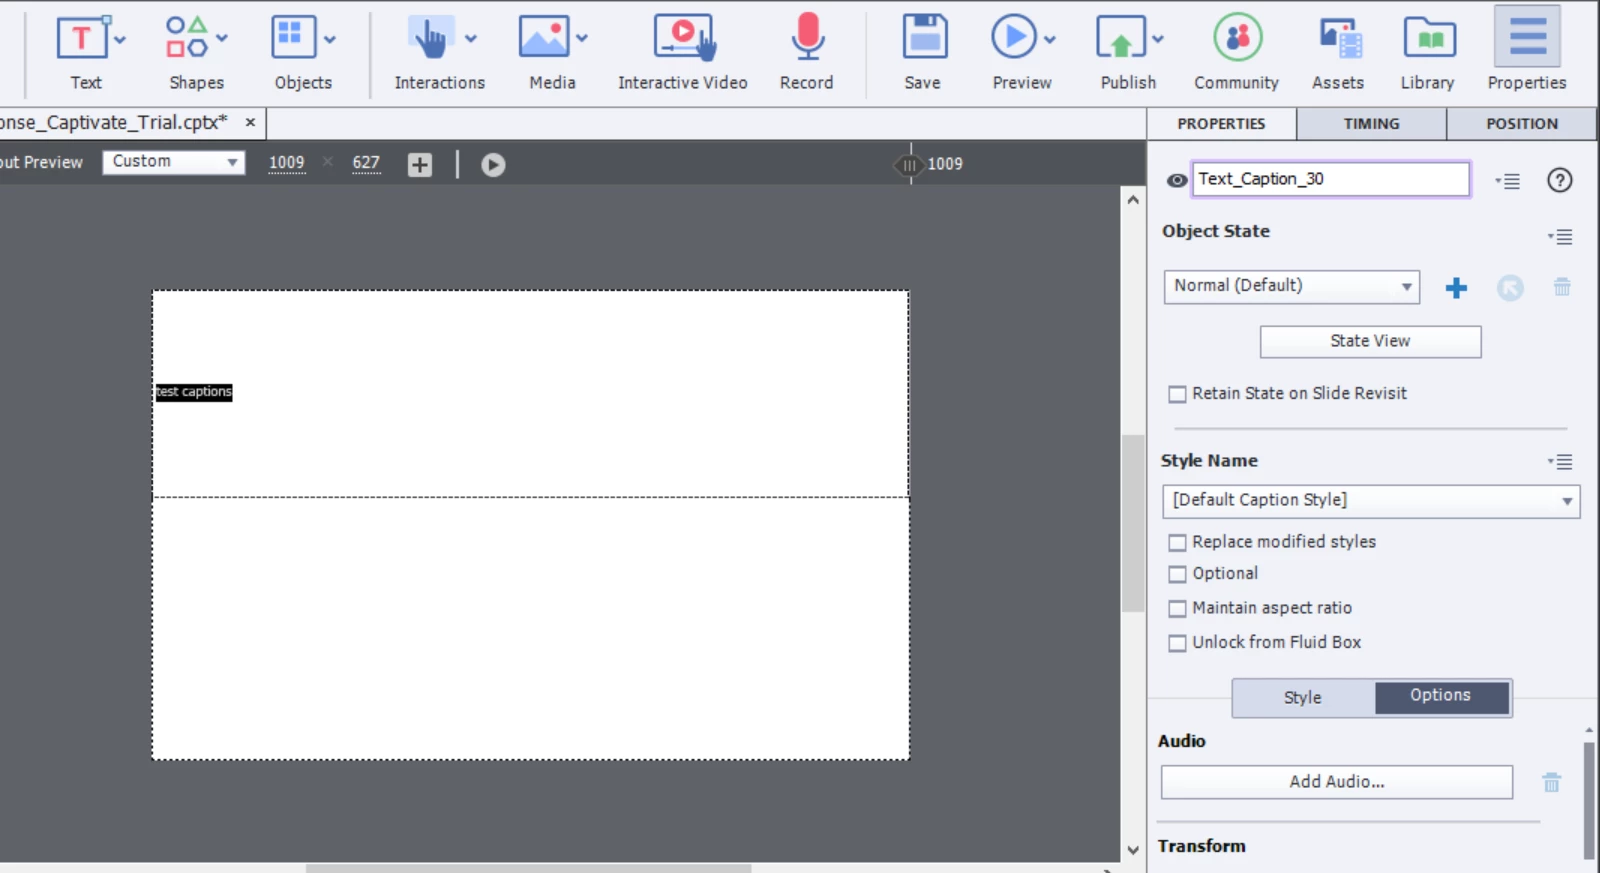This screenshot has width=1600, height=873.
Task: Open the Object State options menu
Action: pos(1560,237)
